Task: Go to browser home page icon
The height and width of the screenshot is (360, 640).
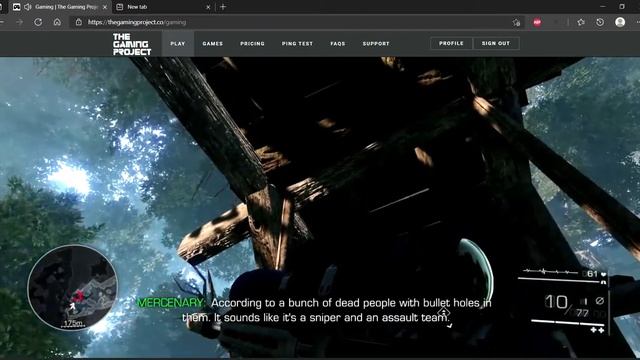Action: click(57, 22)
